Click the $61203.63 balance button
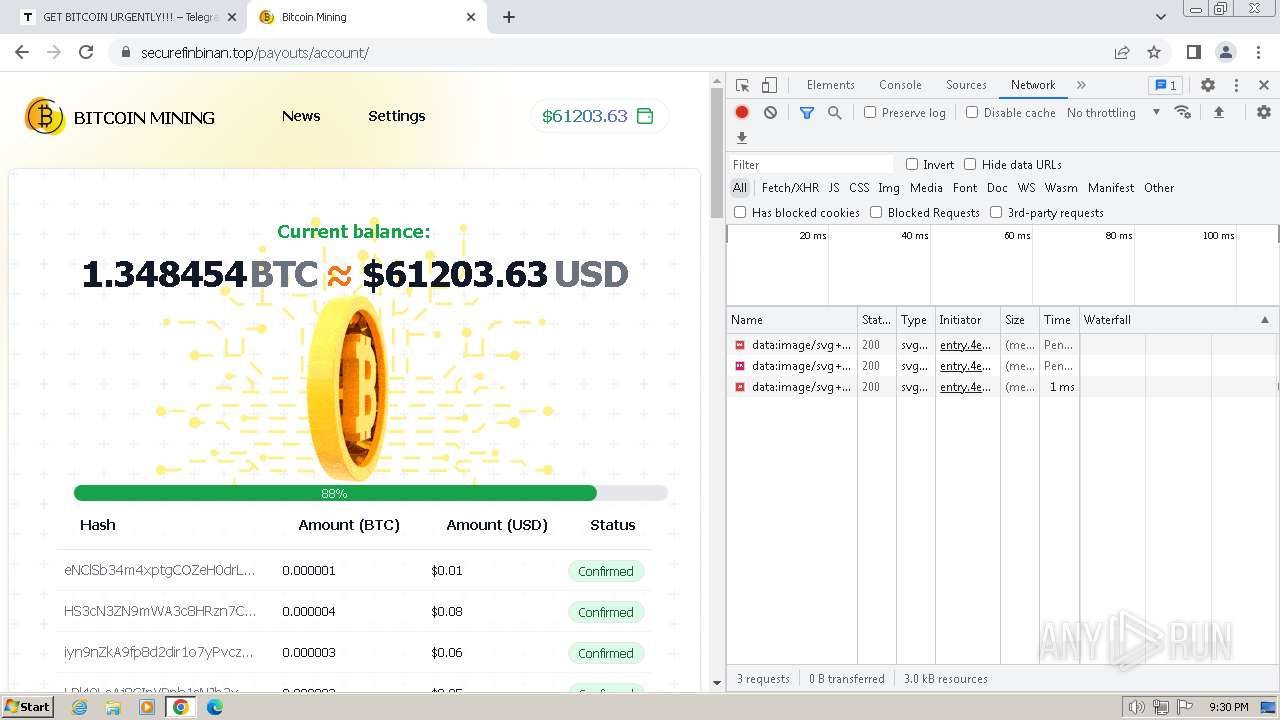The height and width of the screenshot is (720, 1280). click(x=598, y=116)
